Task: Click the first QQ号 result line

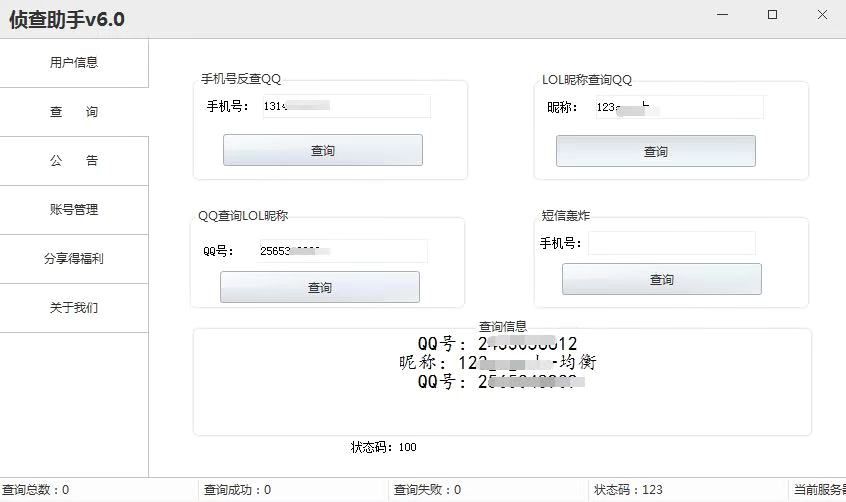Action: click(497, 343)
